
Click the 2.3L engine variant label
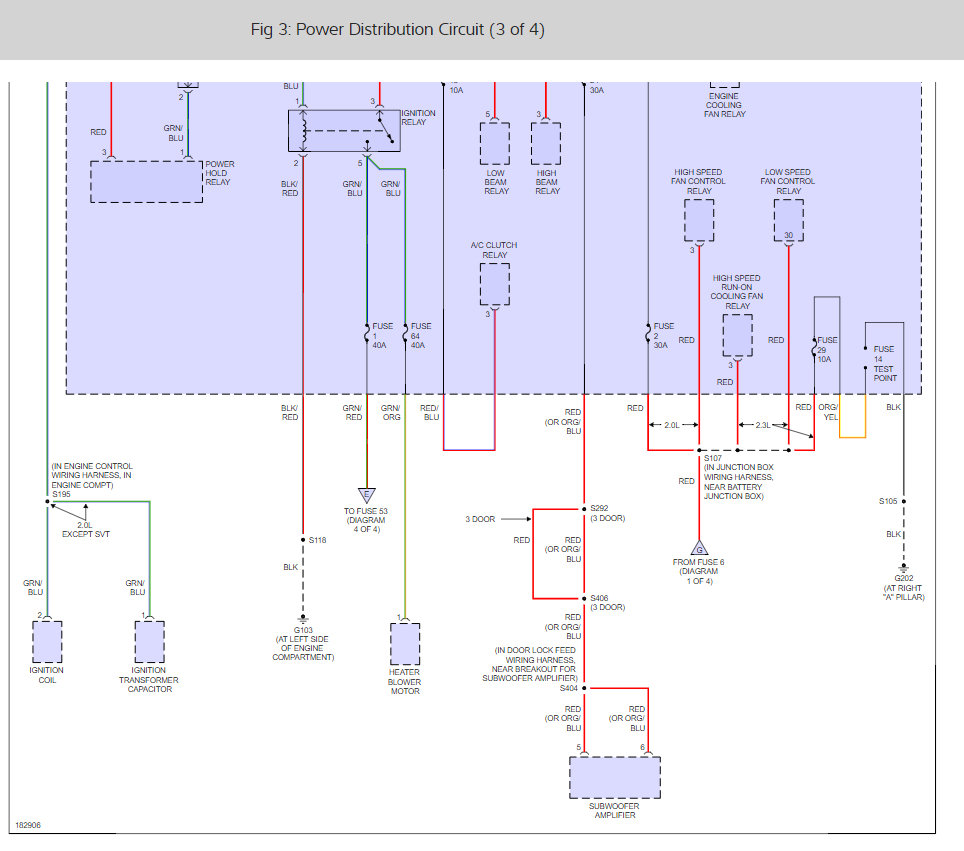click(x=763, y=425)
